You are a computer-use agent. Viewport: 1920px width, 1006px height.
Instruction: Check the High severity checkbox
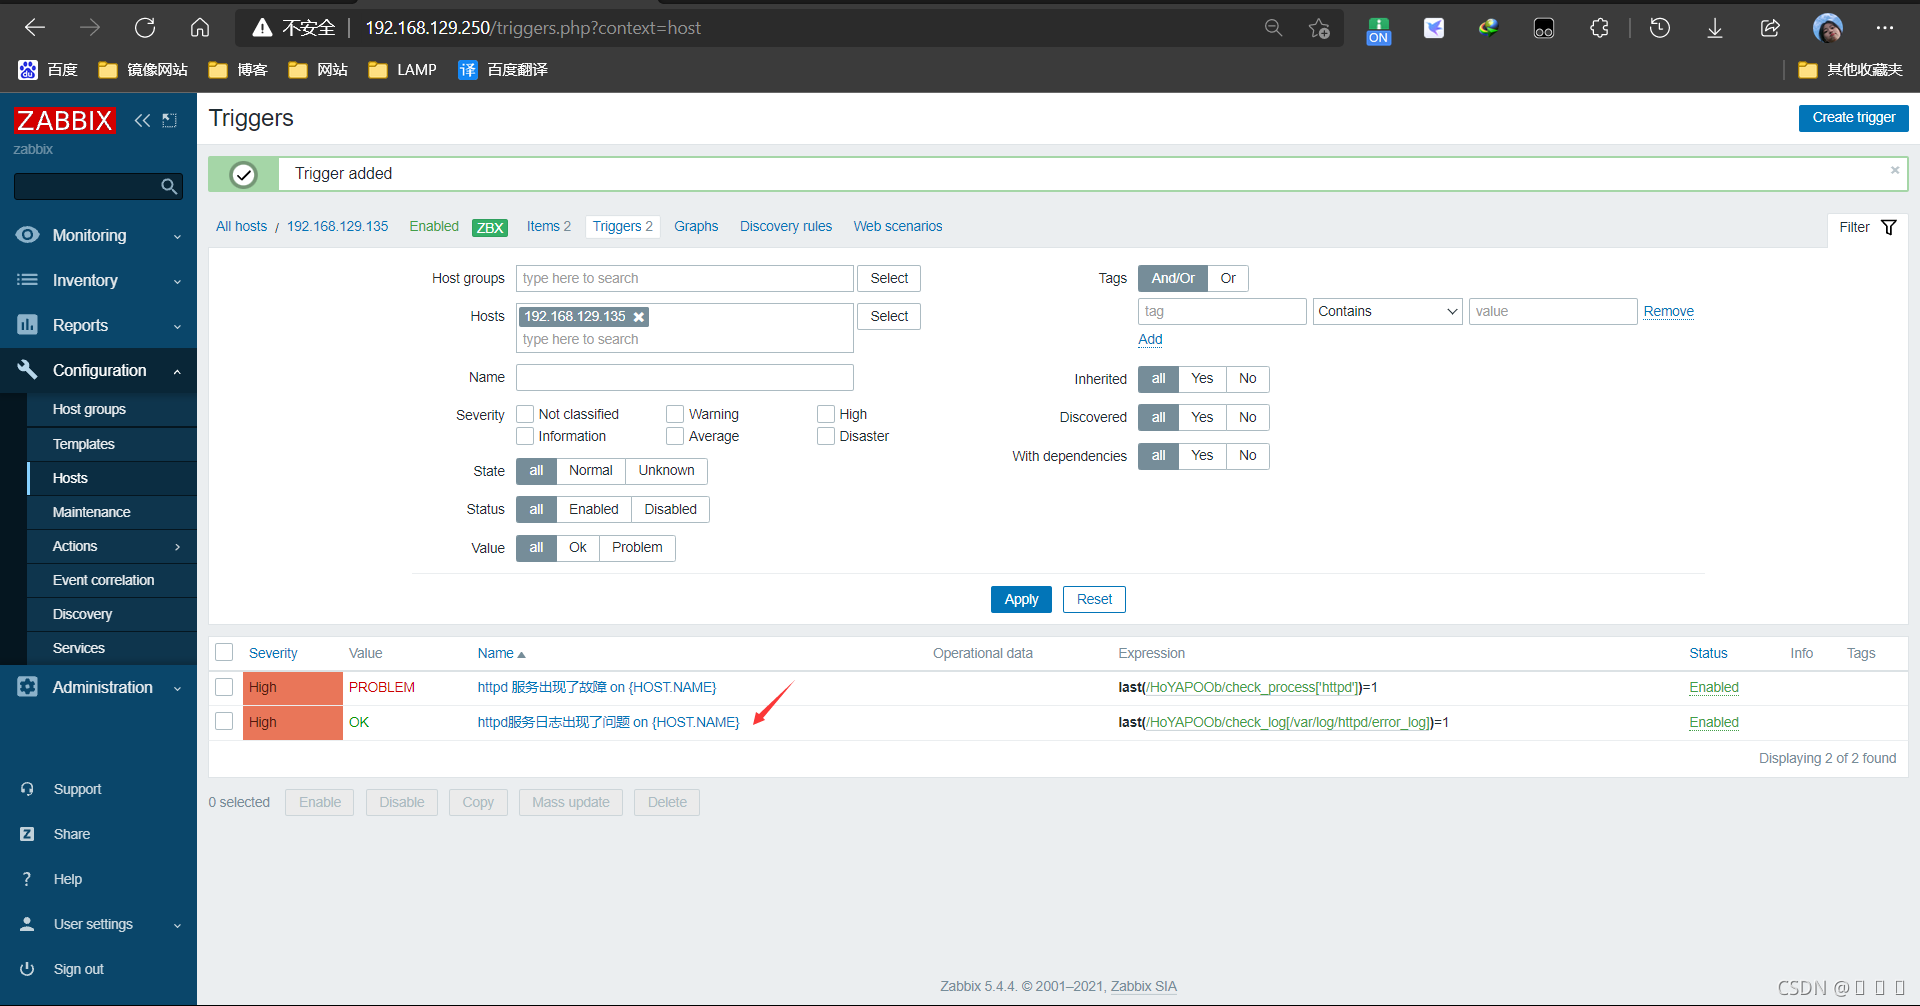pos(826,414)
